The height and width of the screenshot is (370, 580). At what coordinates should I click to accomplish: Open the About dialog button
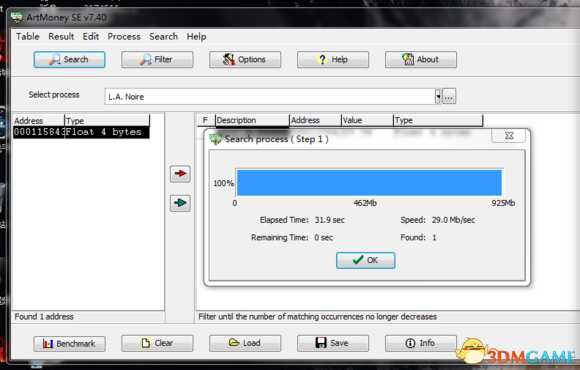pyautogui.click(x=421, y=60)
